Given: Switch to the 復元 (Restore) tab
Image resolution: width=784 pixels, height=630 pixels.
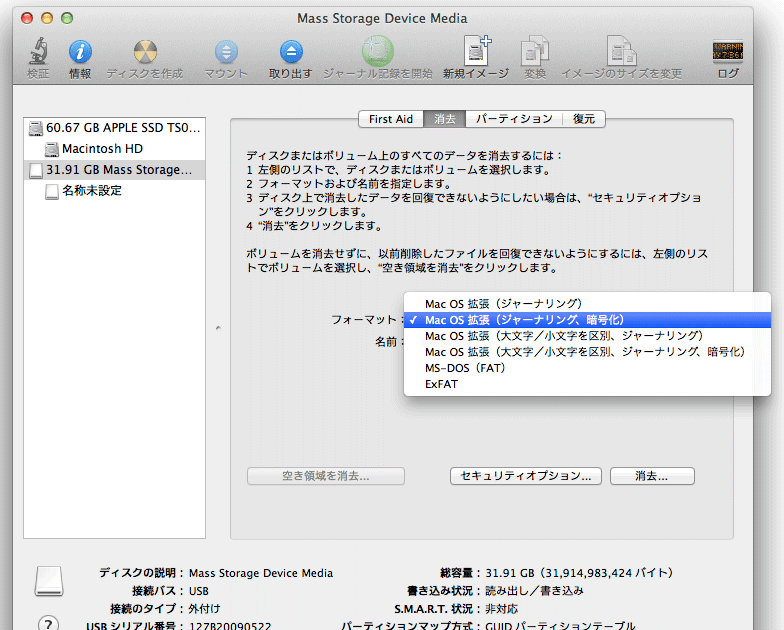Looking at the screenshot, I should click(x=584, y=119).
